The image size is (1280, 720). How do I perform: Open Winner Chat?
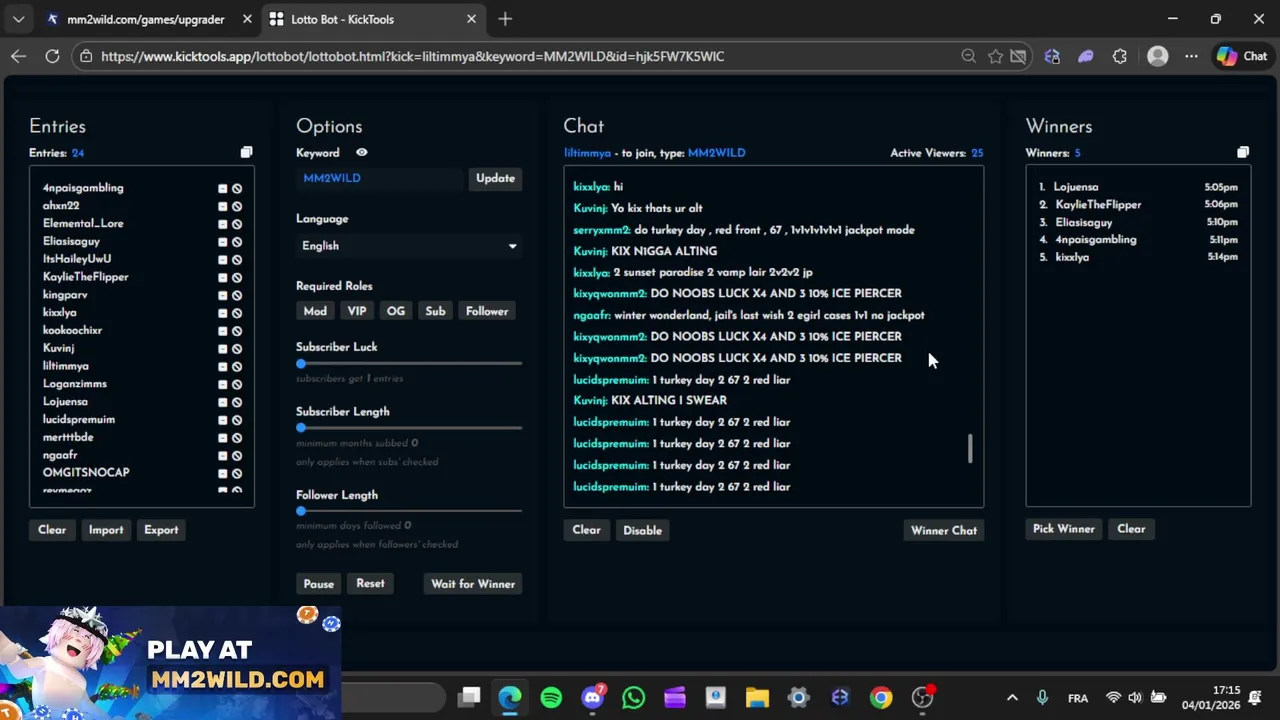943,530
